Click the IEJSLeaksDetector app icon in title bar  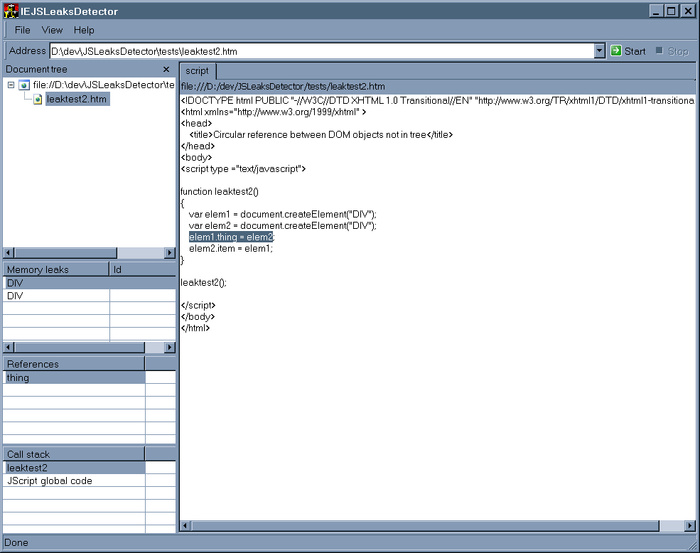(x=11, y=11)
